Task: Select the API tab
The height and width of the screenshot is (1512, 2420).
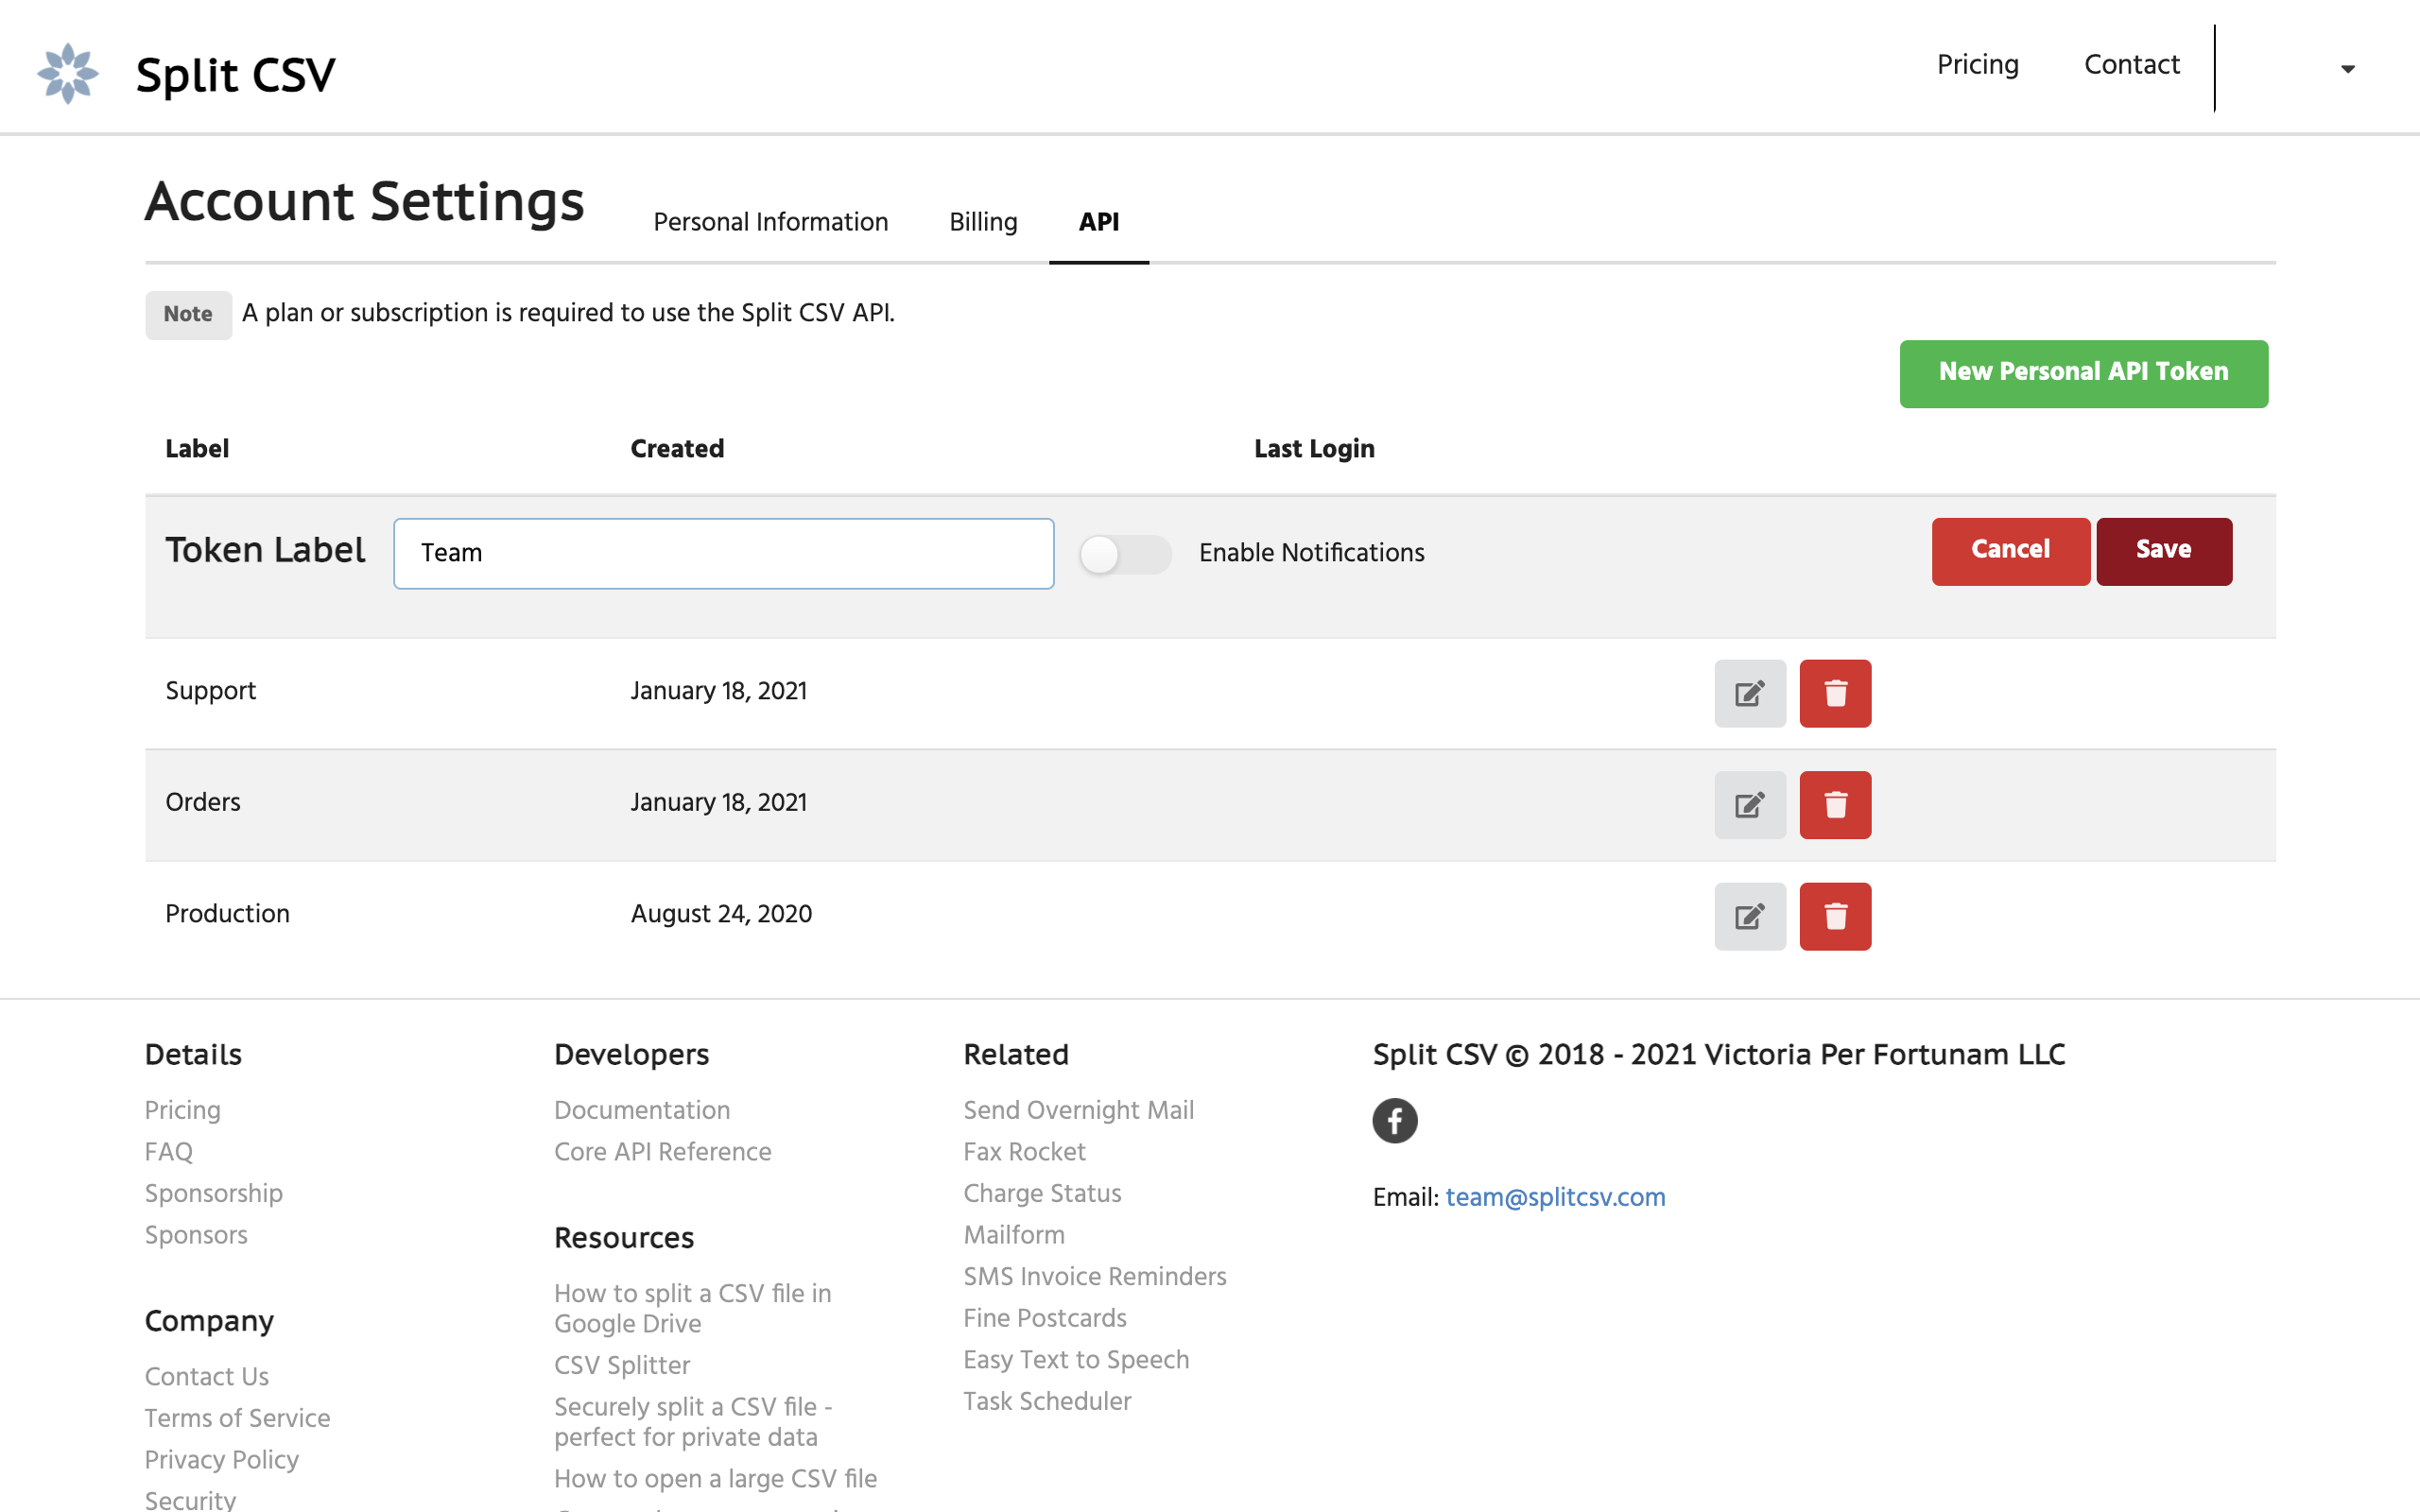Action: coord(1098,222)
